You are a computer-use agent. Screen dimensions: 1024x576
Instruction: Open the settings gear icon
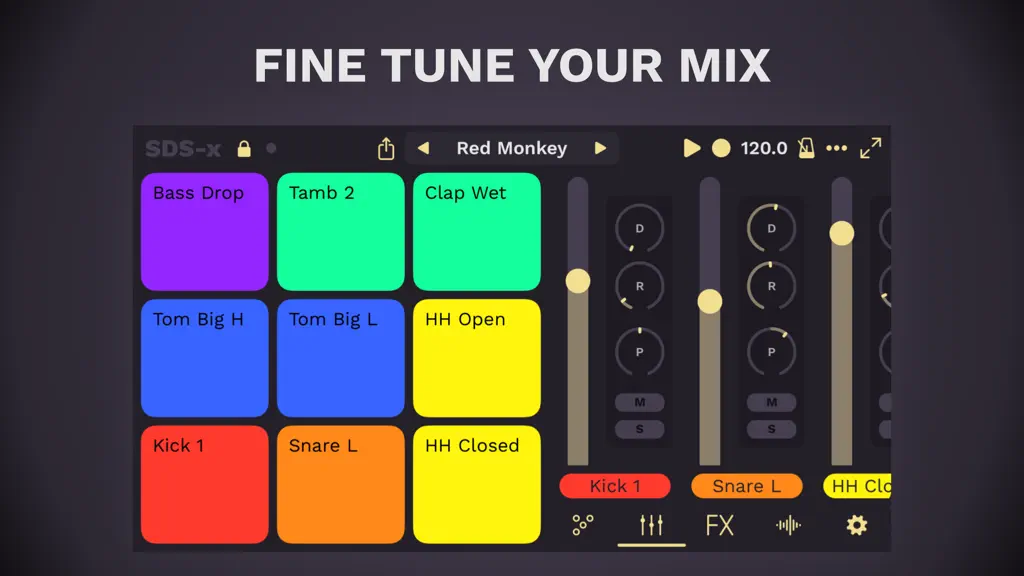point(857,525)
